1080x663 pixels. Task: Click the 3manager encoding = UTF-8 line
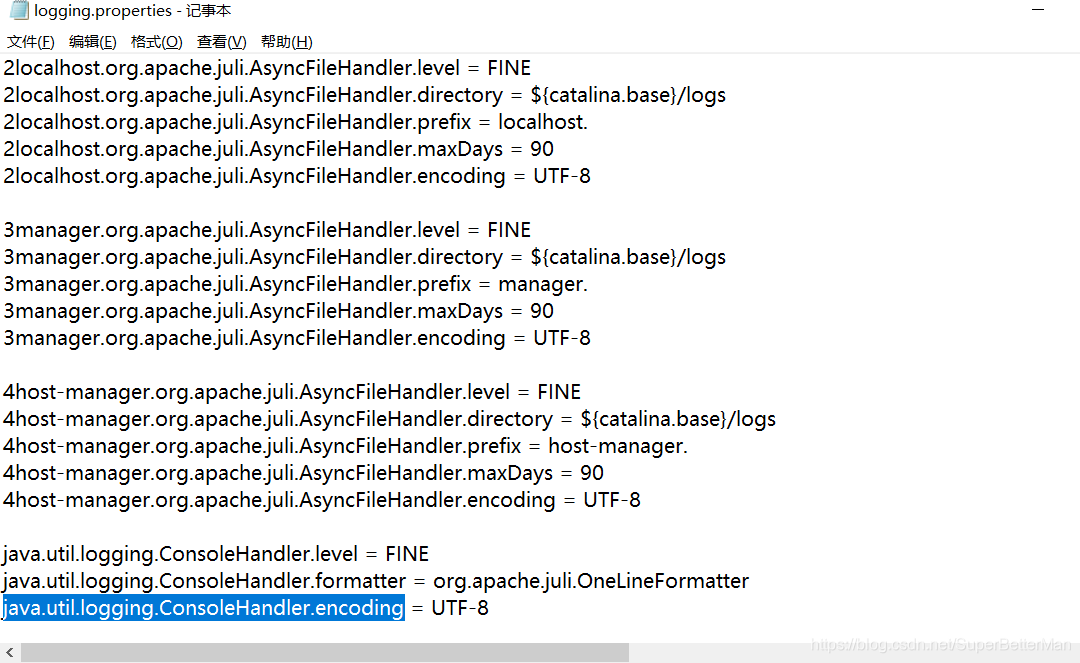pos(297,338)
